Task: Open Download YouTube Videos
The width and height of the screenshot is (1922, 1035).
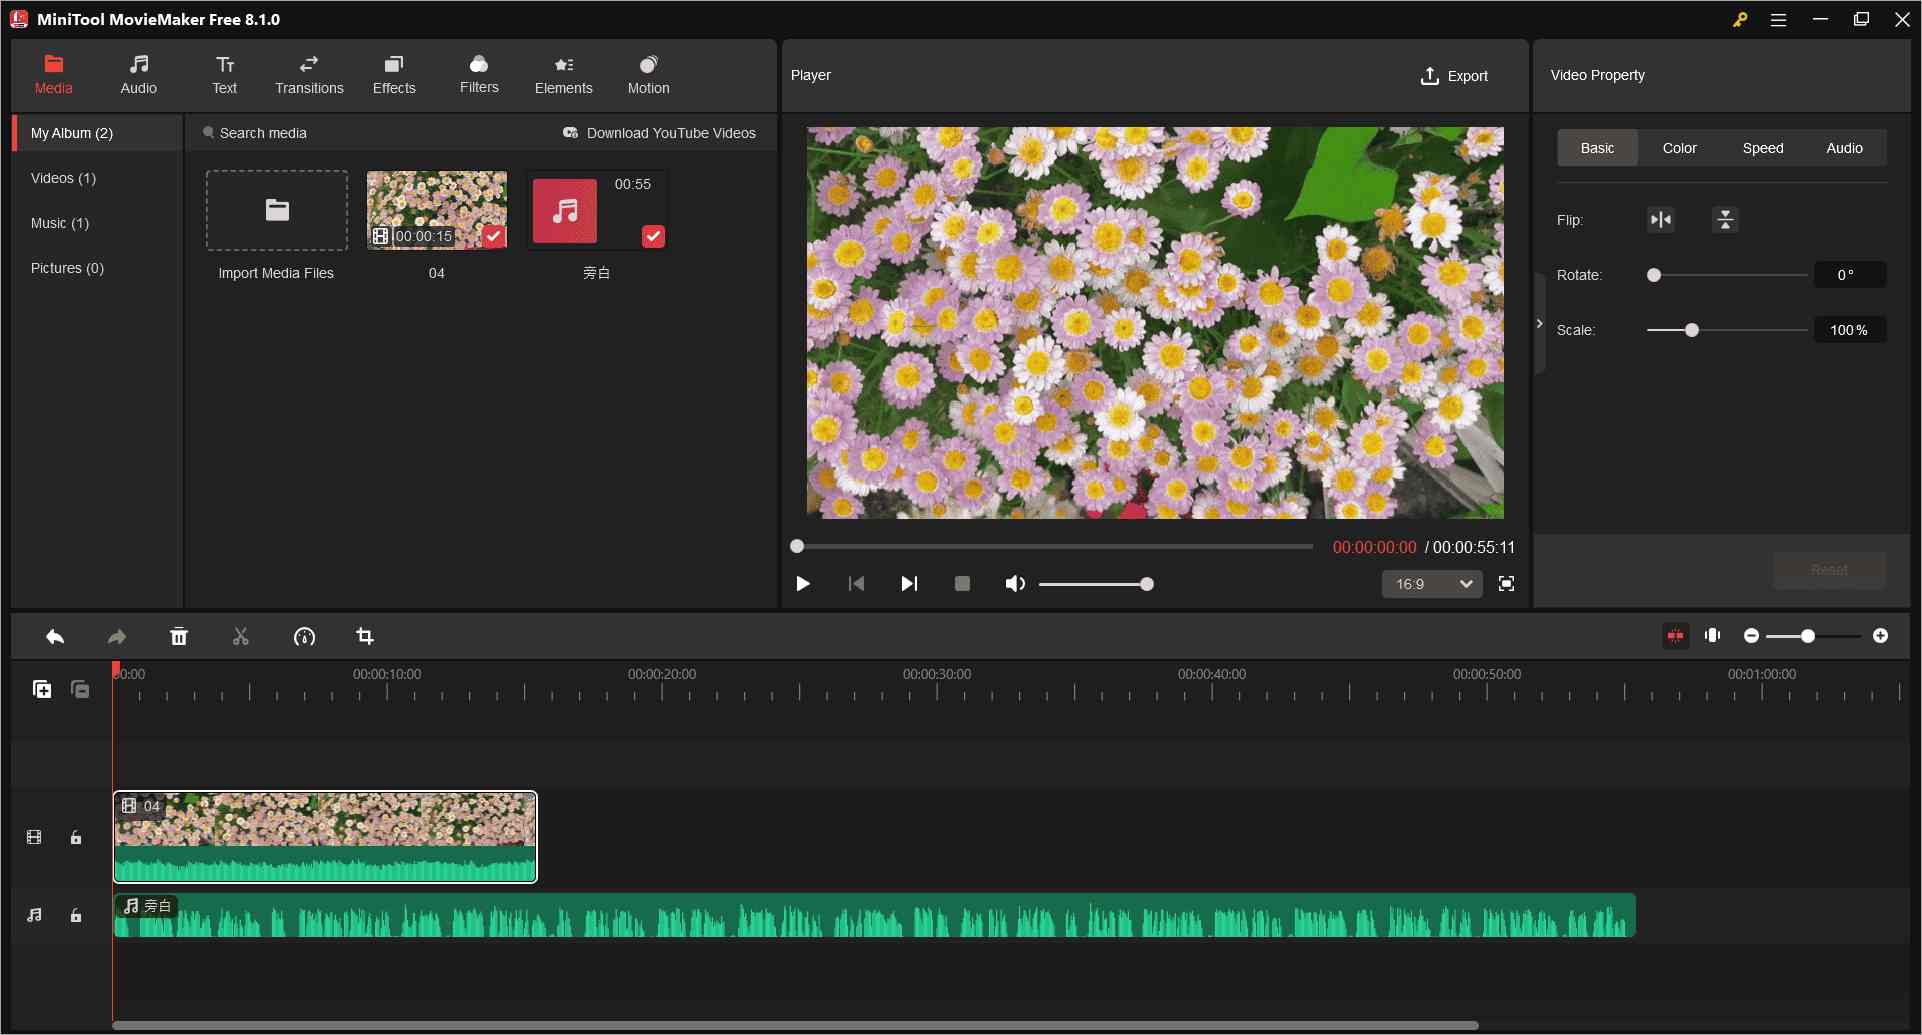Action: tap(660, 133)
